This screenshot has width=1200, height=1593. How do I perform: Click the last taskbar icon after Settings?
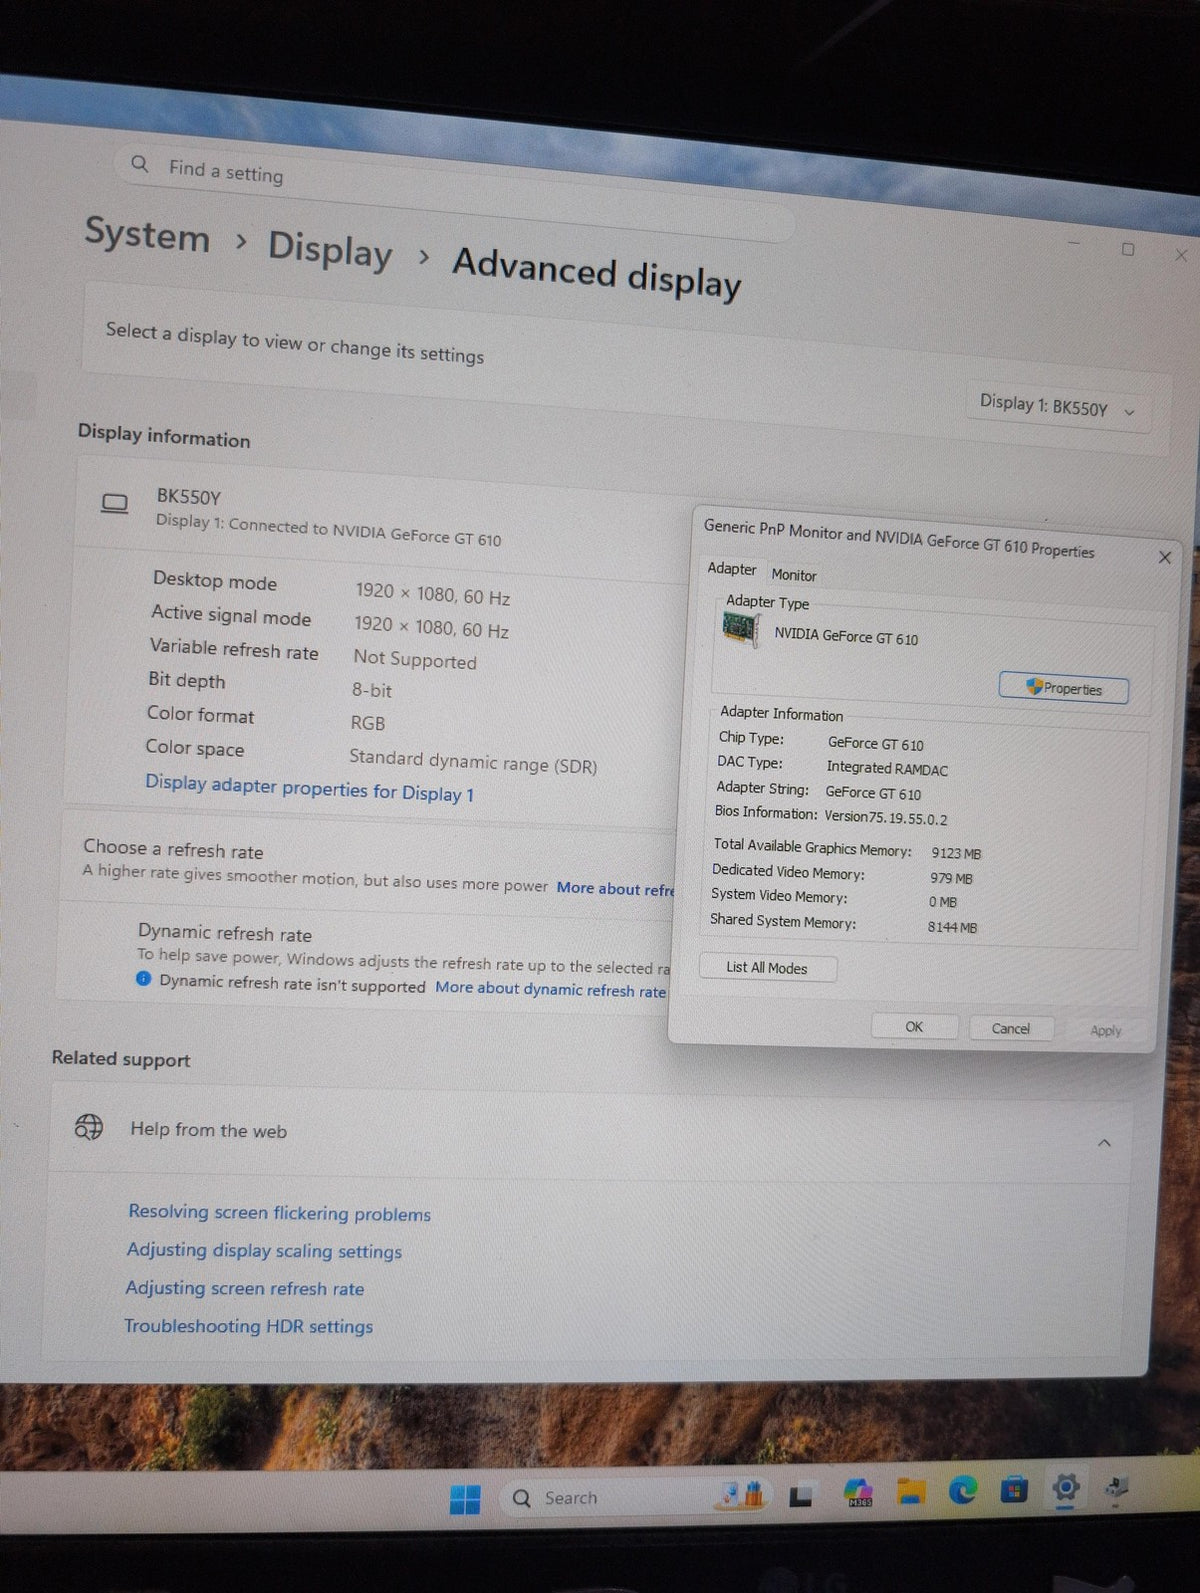[1117, 1487]
